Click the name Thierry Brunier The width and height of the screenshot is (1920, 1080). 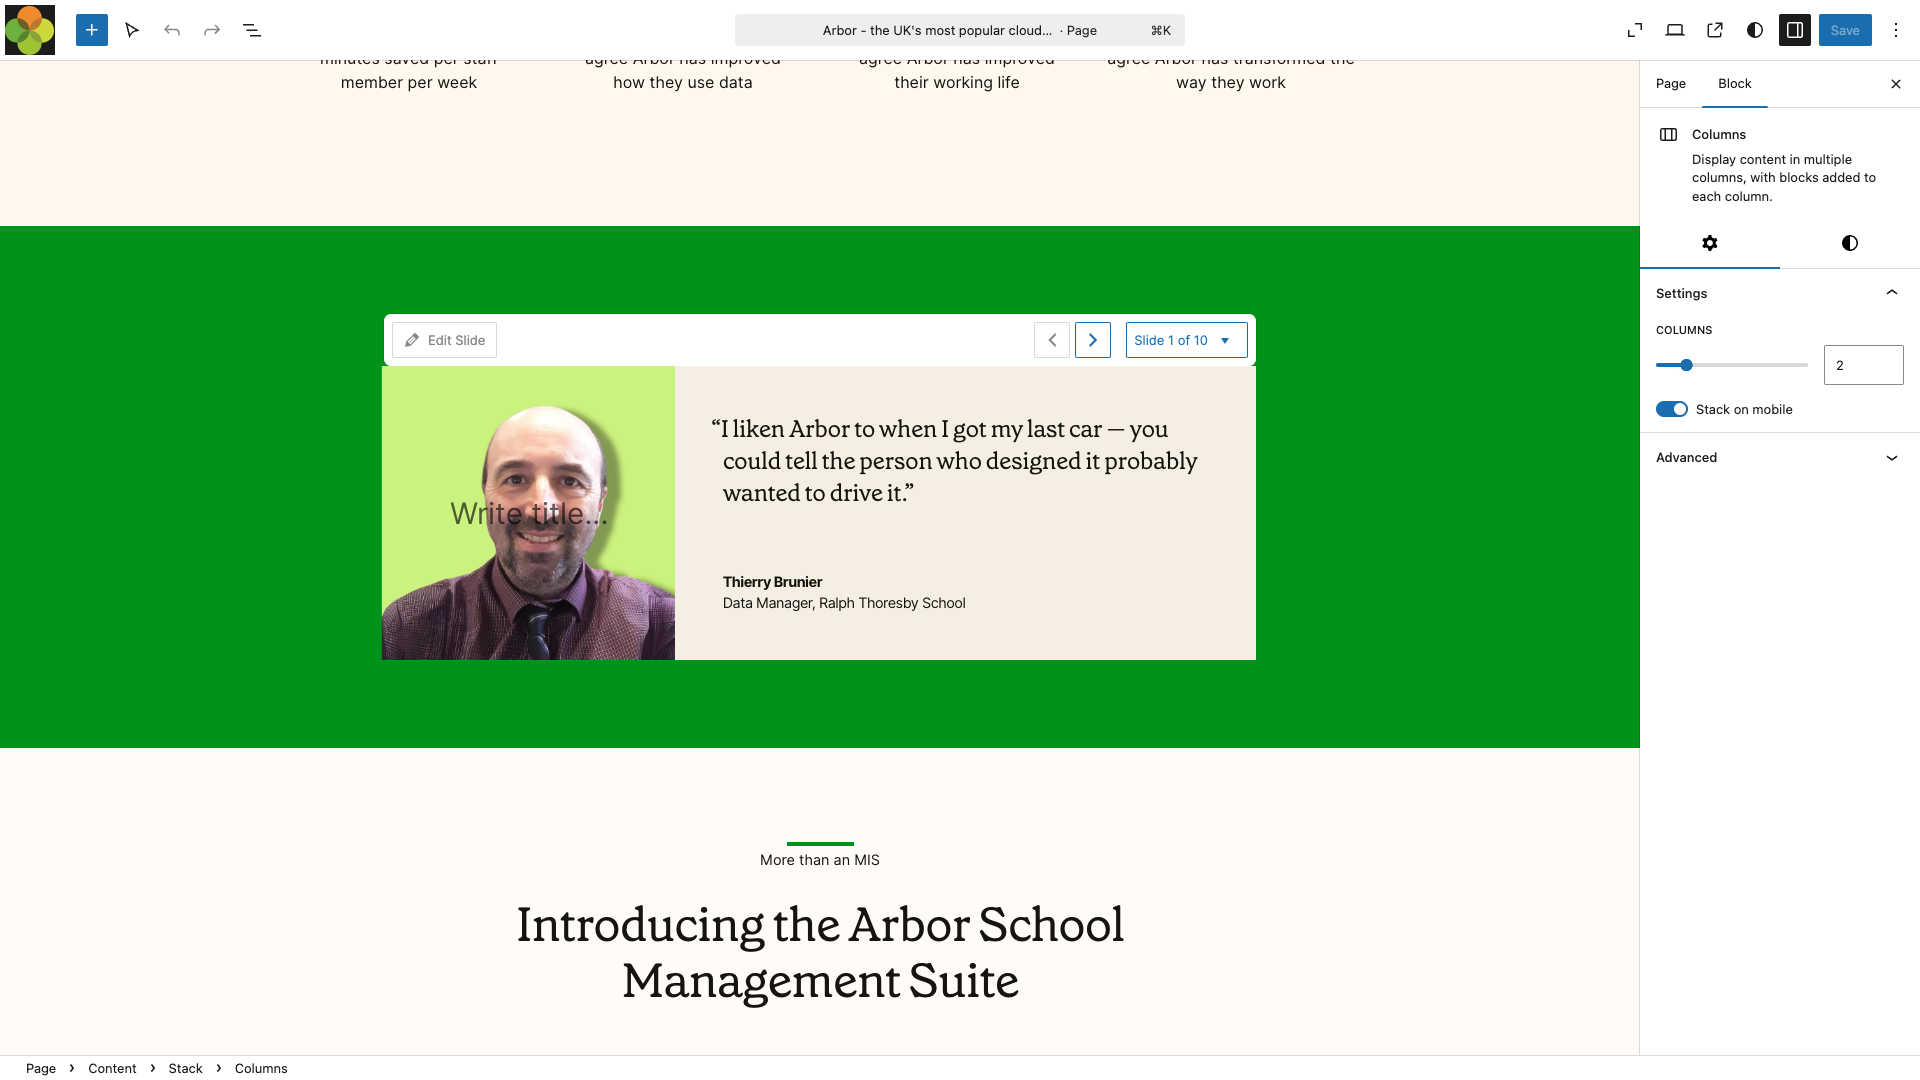tap(772, 582)
